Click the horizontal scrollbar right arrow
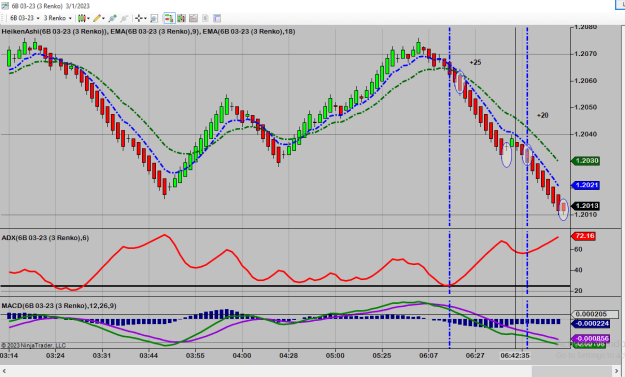This screenshot has width=625, height=377. click(x=617, y=371)
